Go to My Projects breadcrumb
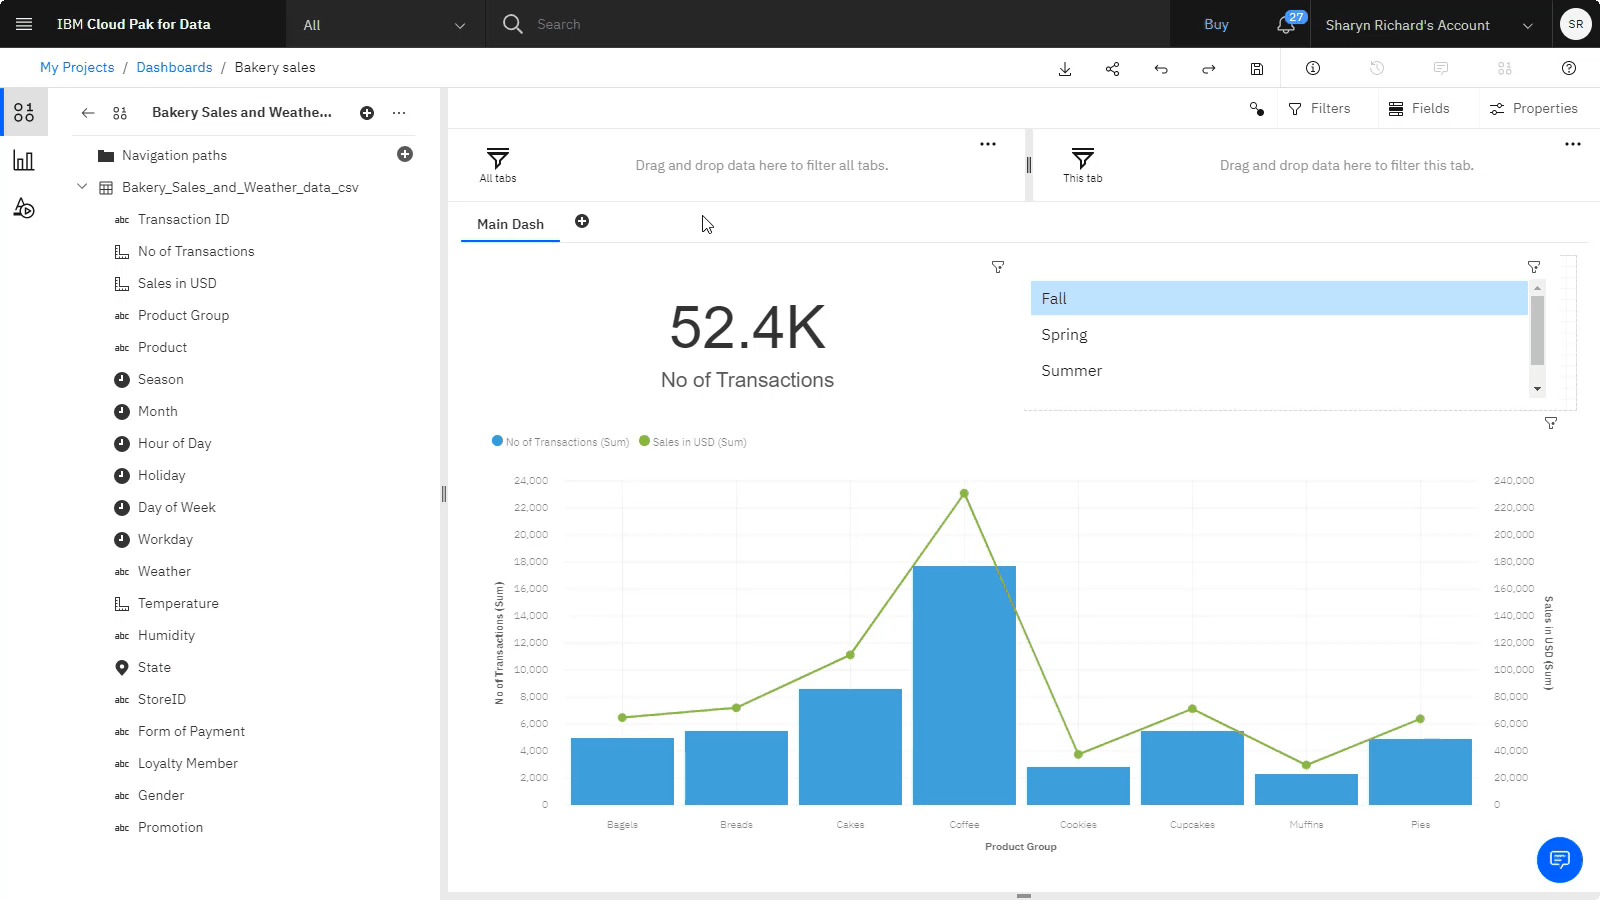The width and height of the screenshot is (1600, 900). (77, 67)
